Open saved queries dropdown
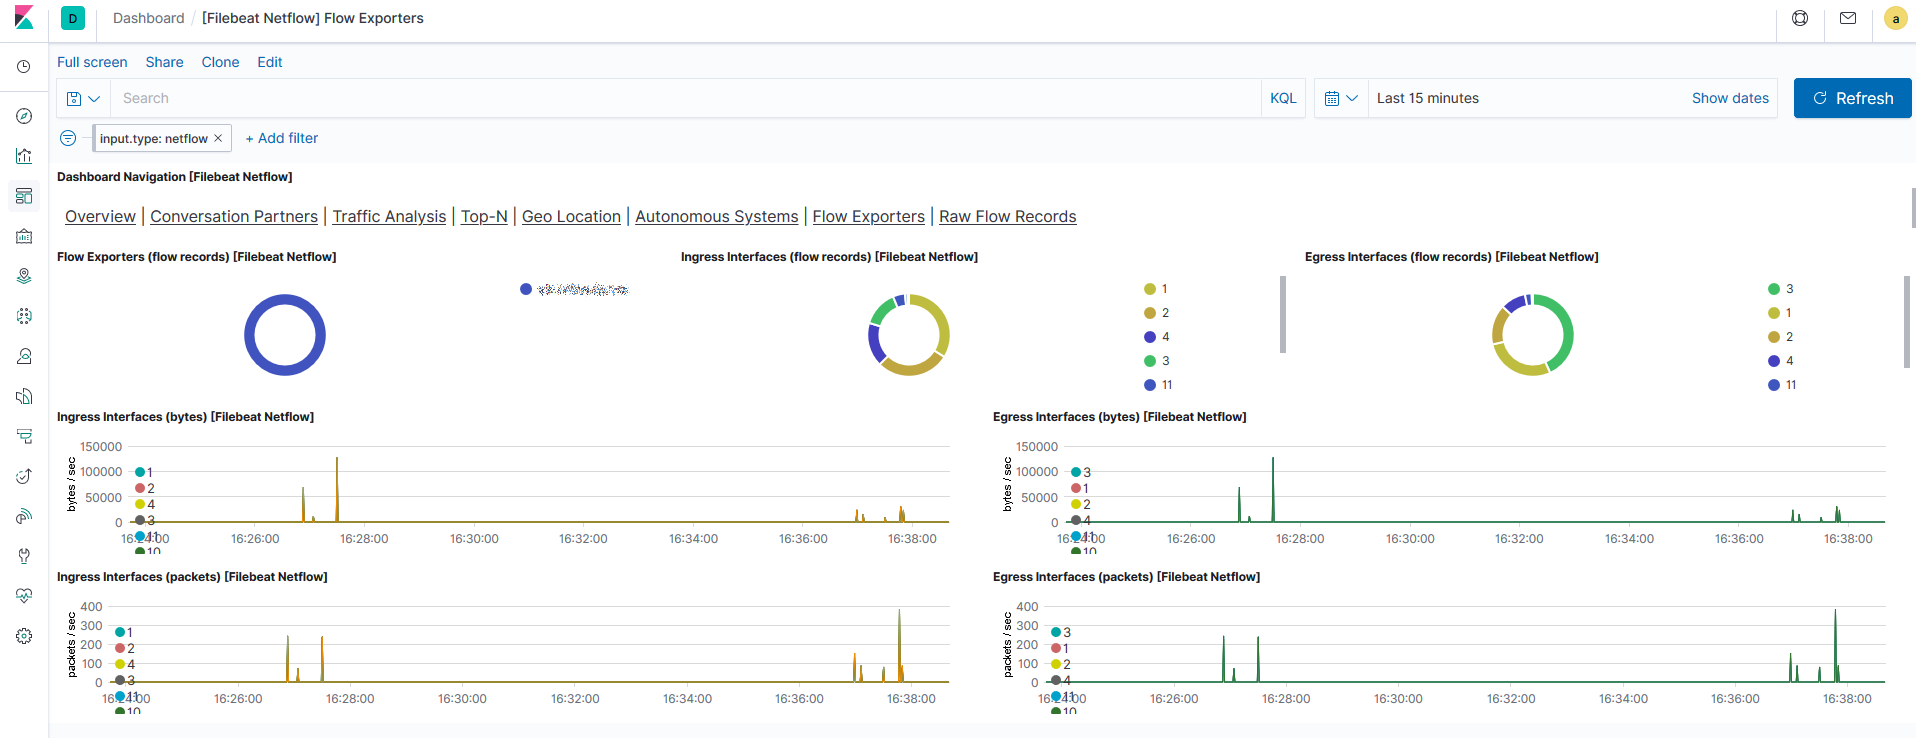Image resolution: width=1916 pixels, height=738 pixels. point(83,98)
